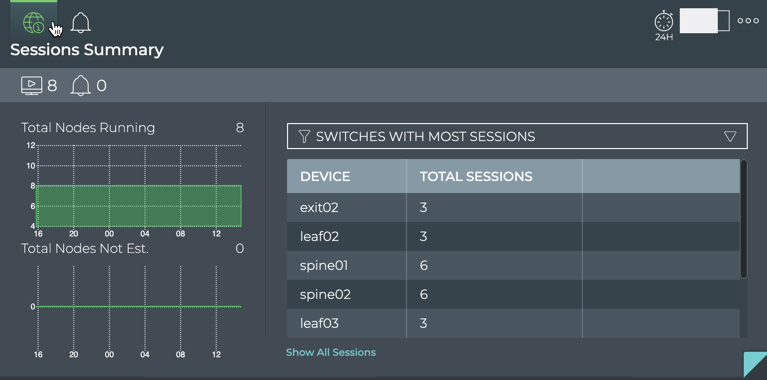Click the alarm bell icon showing 0

[81, 86]
